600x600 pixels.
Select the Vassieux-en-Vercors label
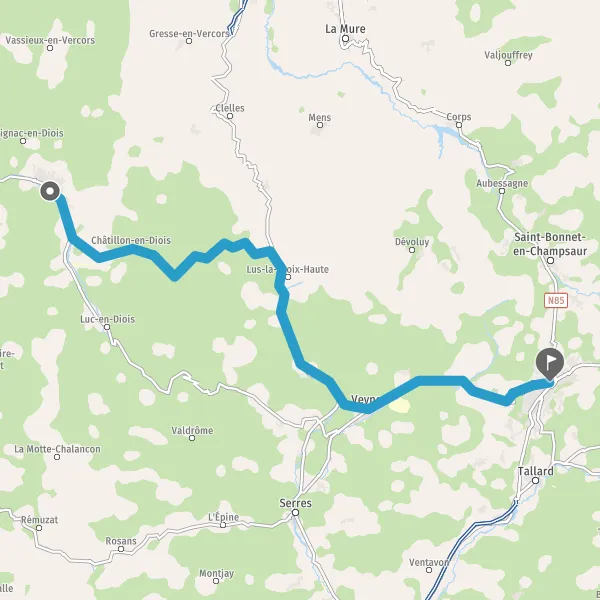pyautogui.click(x=50, y=40)
